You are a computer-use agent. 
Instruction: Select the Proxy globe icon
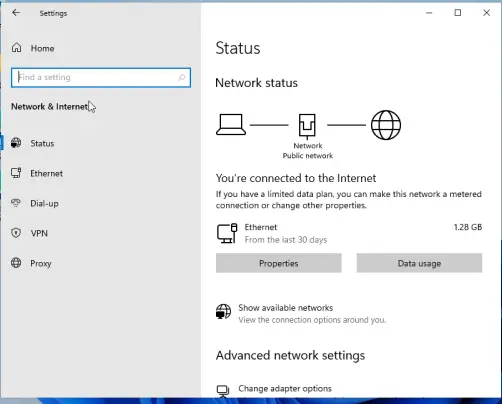coord(16,263)
